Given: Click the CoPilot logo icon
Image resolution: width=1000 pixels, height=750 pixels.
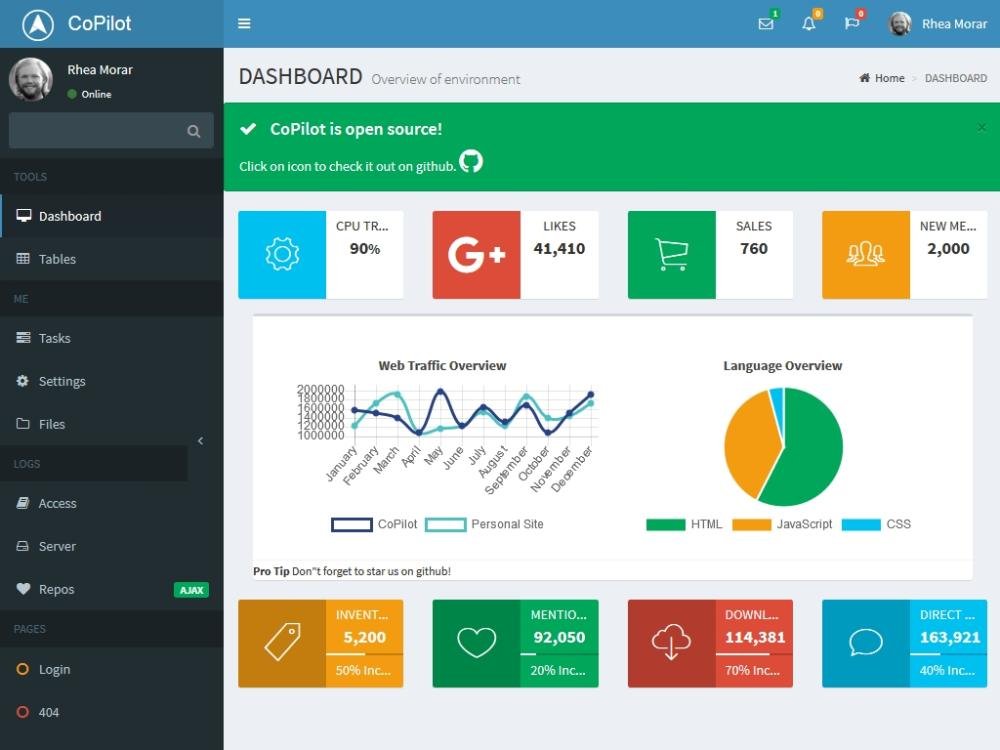Looking at the screenshot, I should point(38,24).
